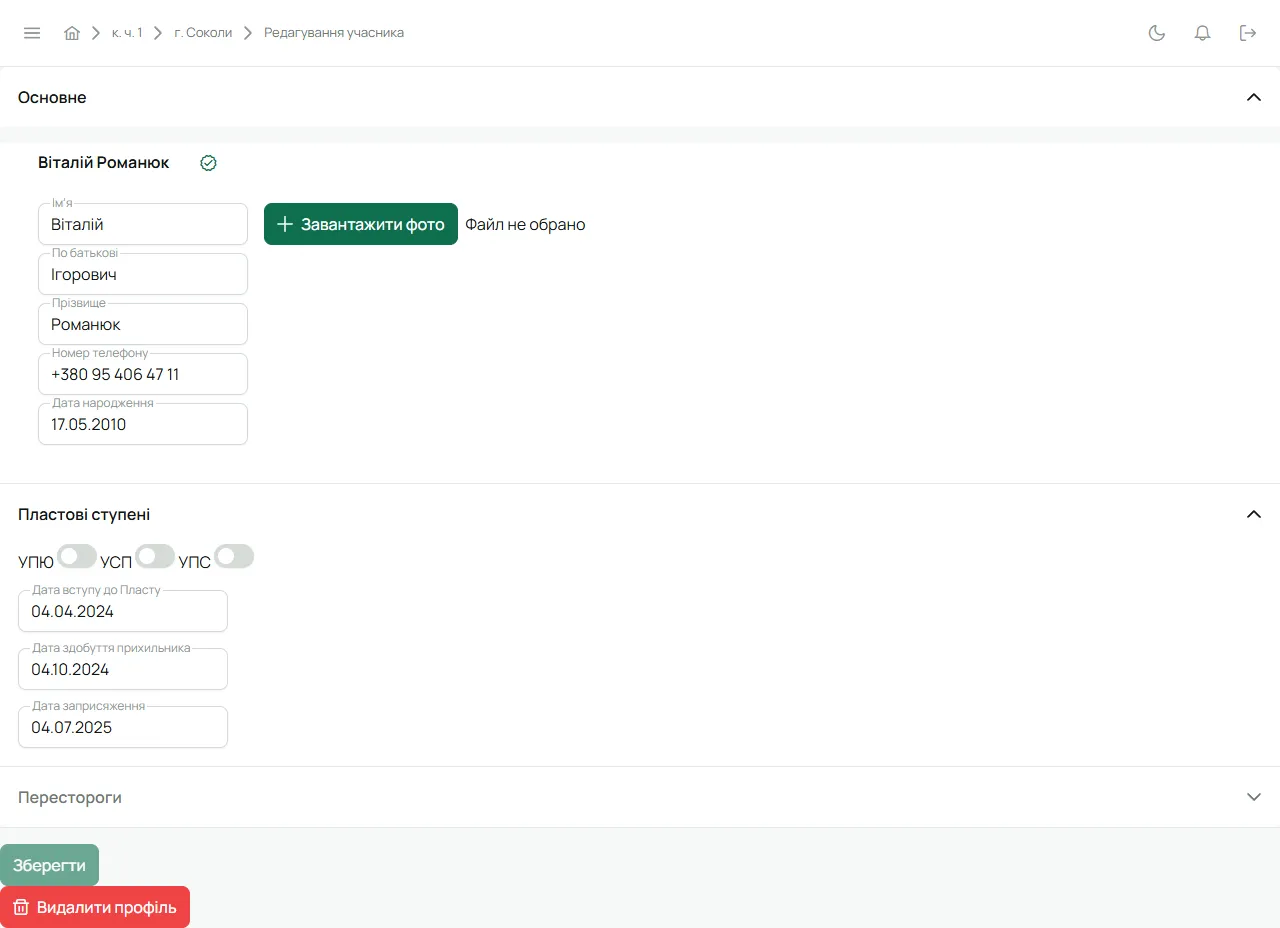Open the г. Соколи breadcrumb
The image size is (1280, 928).
[x=203, y=33]
